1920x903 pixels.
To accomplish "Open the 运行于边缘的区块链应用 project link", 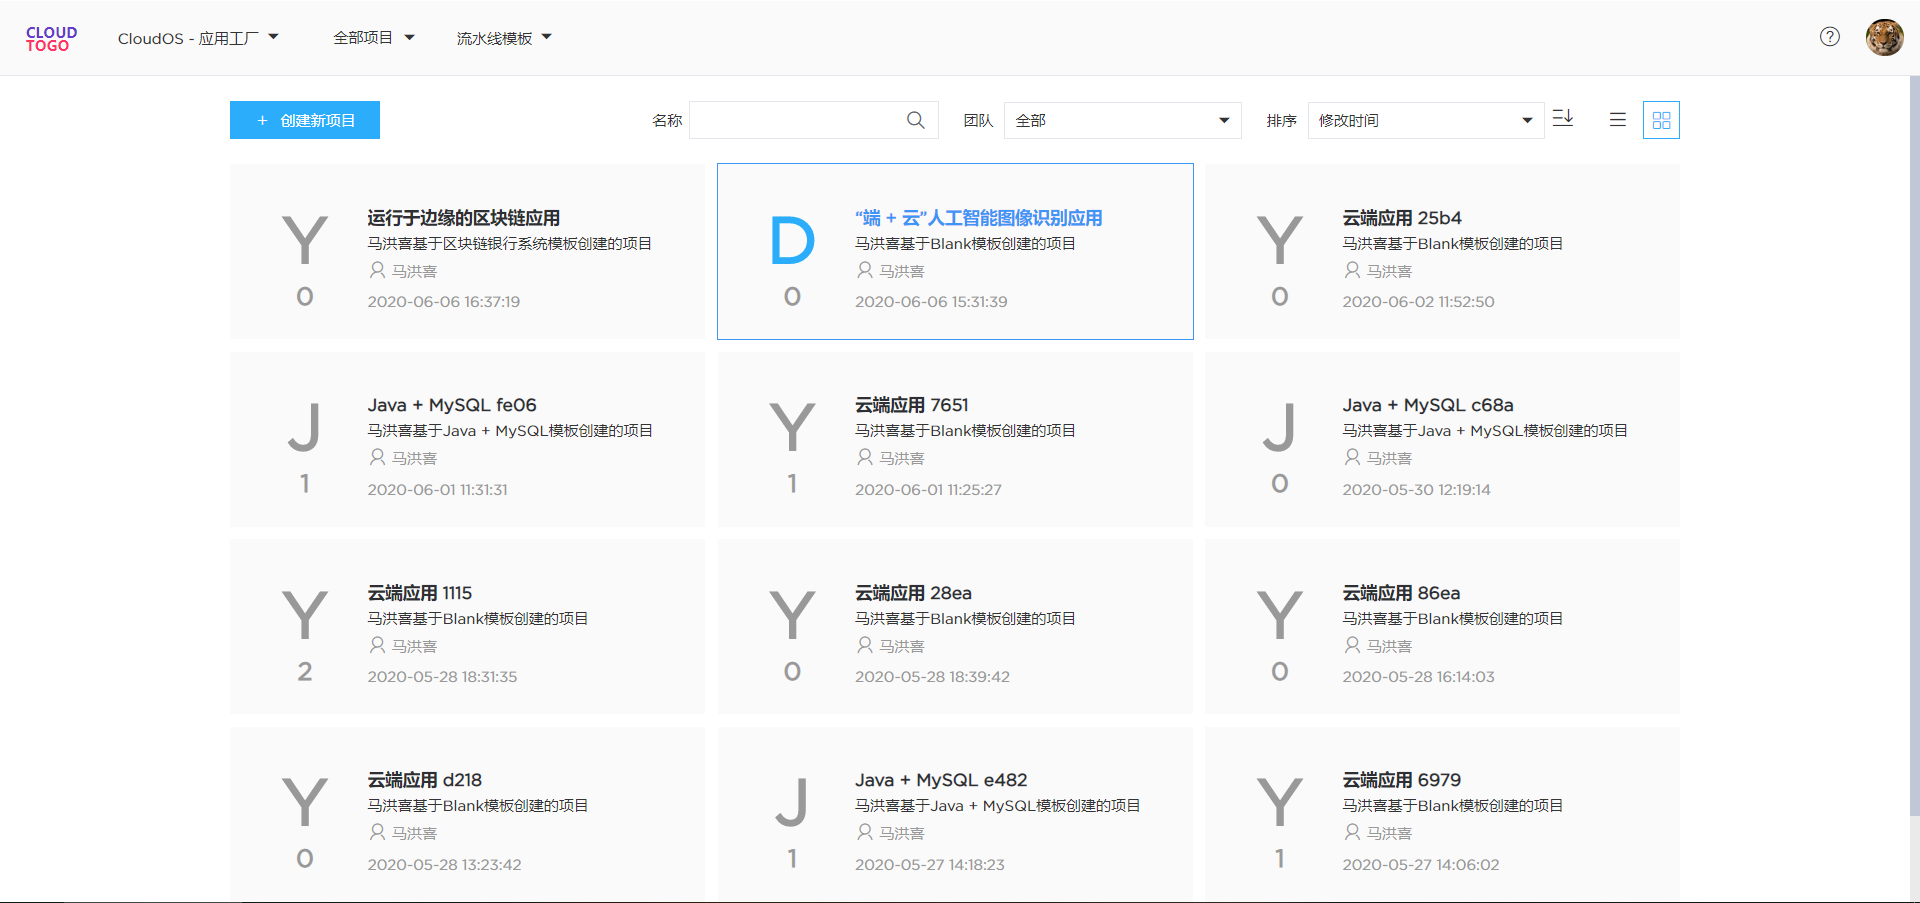I will click(x=463, y=218).
